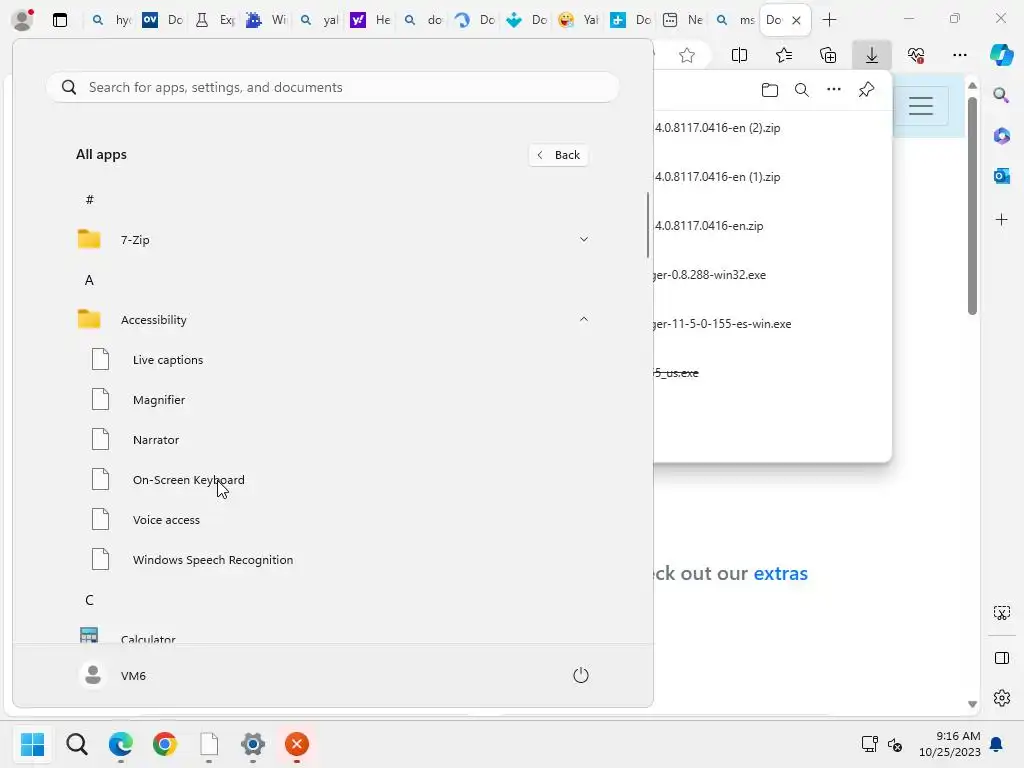Open Windows Start button on taskbar
The width and height of the screenshot is (1024, 768).
point(32,744)
